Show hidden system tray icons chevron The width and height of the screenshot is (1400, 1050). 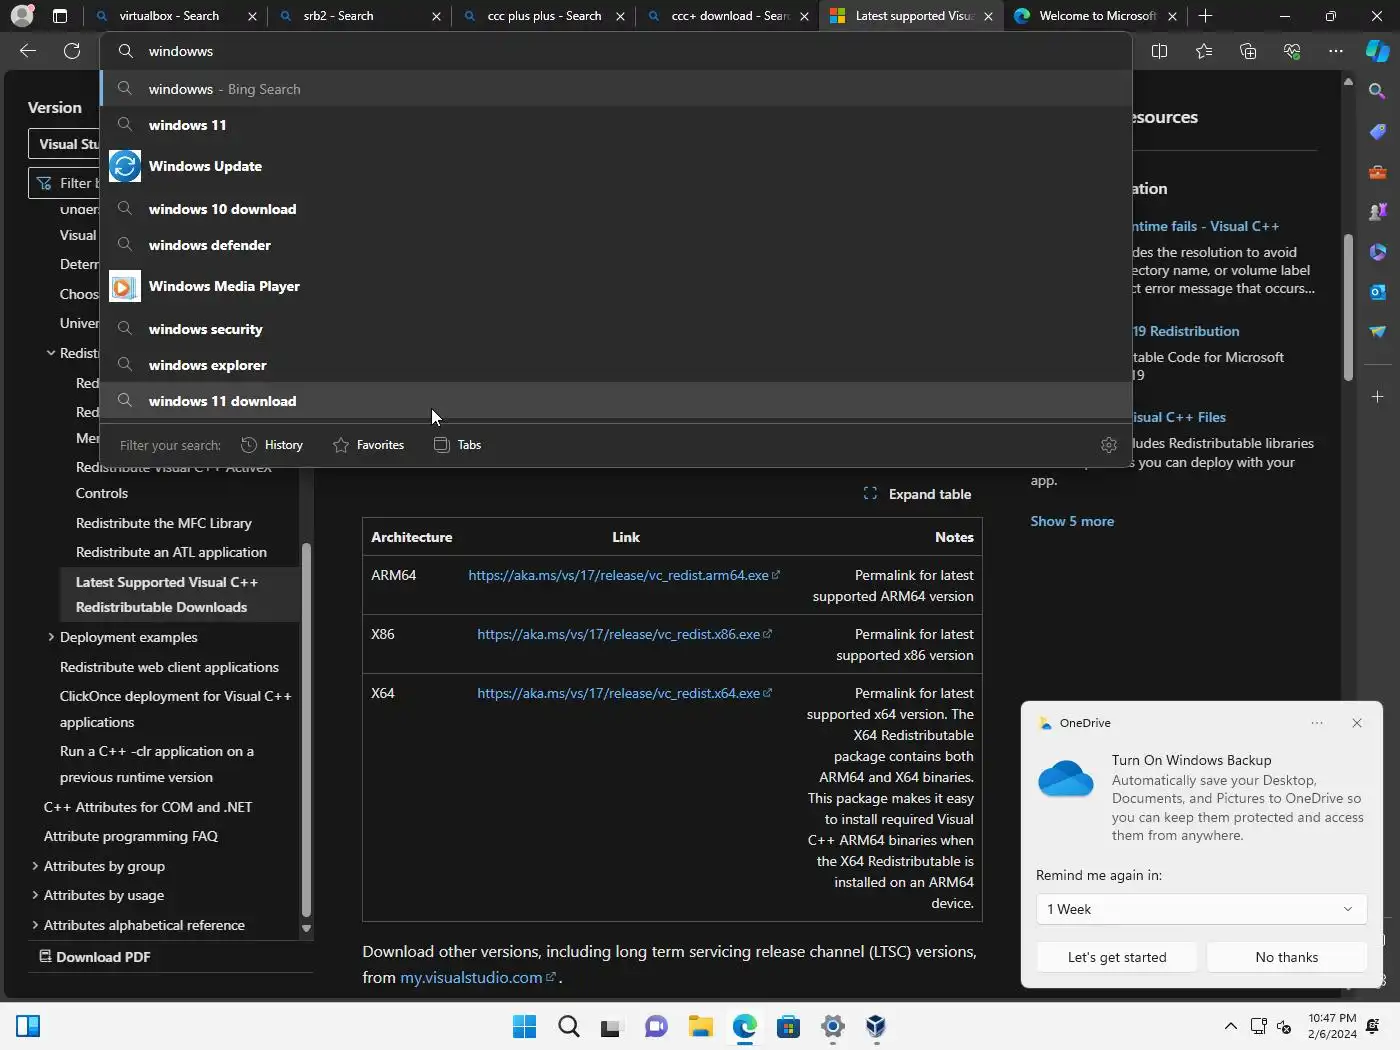pyautogui.click(x=1231, y=1026)
